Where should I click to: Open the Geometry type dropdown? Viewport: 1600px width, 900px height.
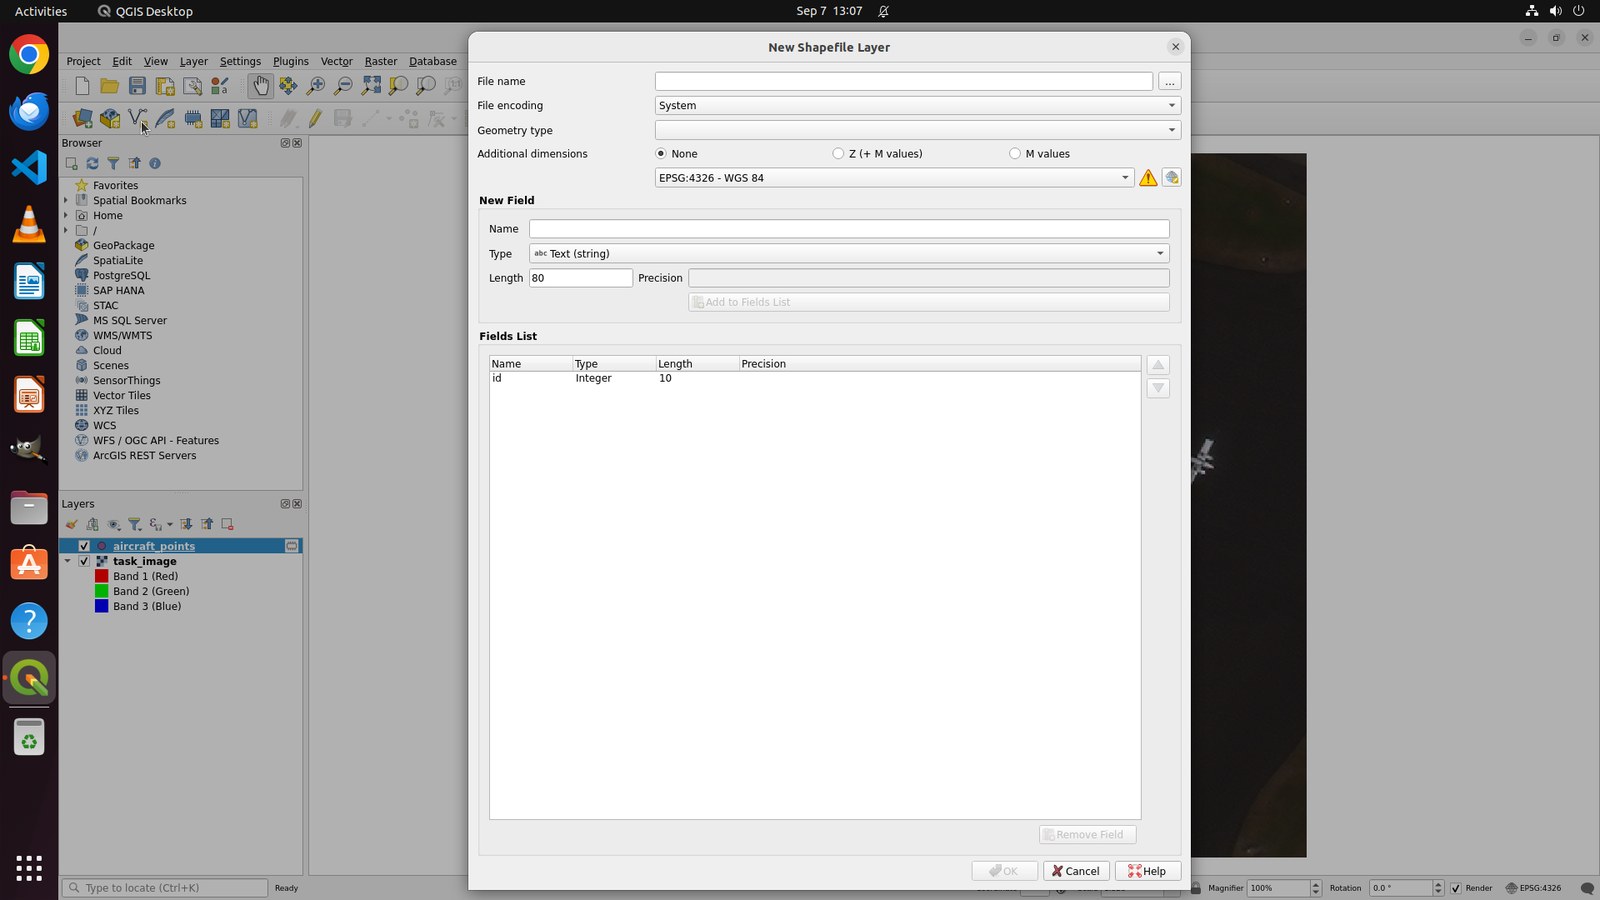pyautogui.click(x=917, y=130)
